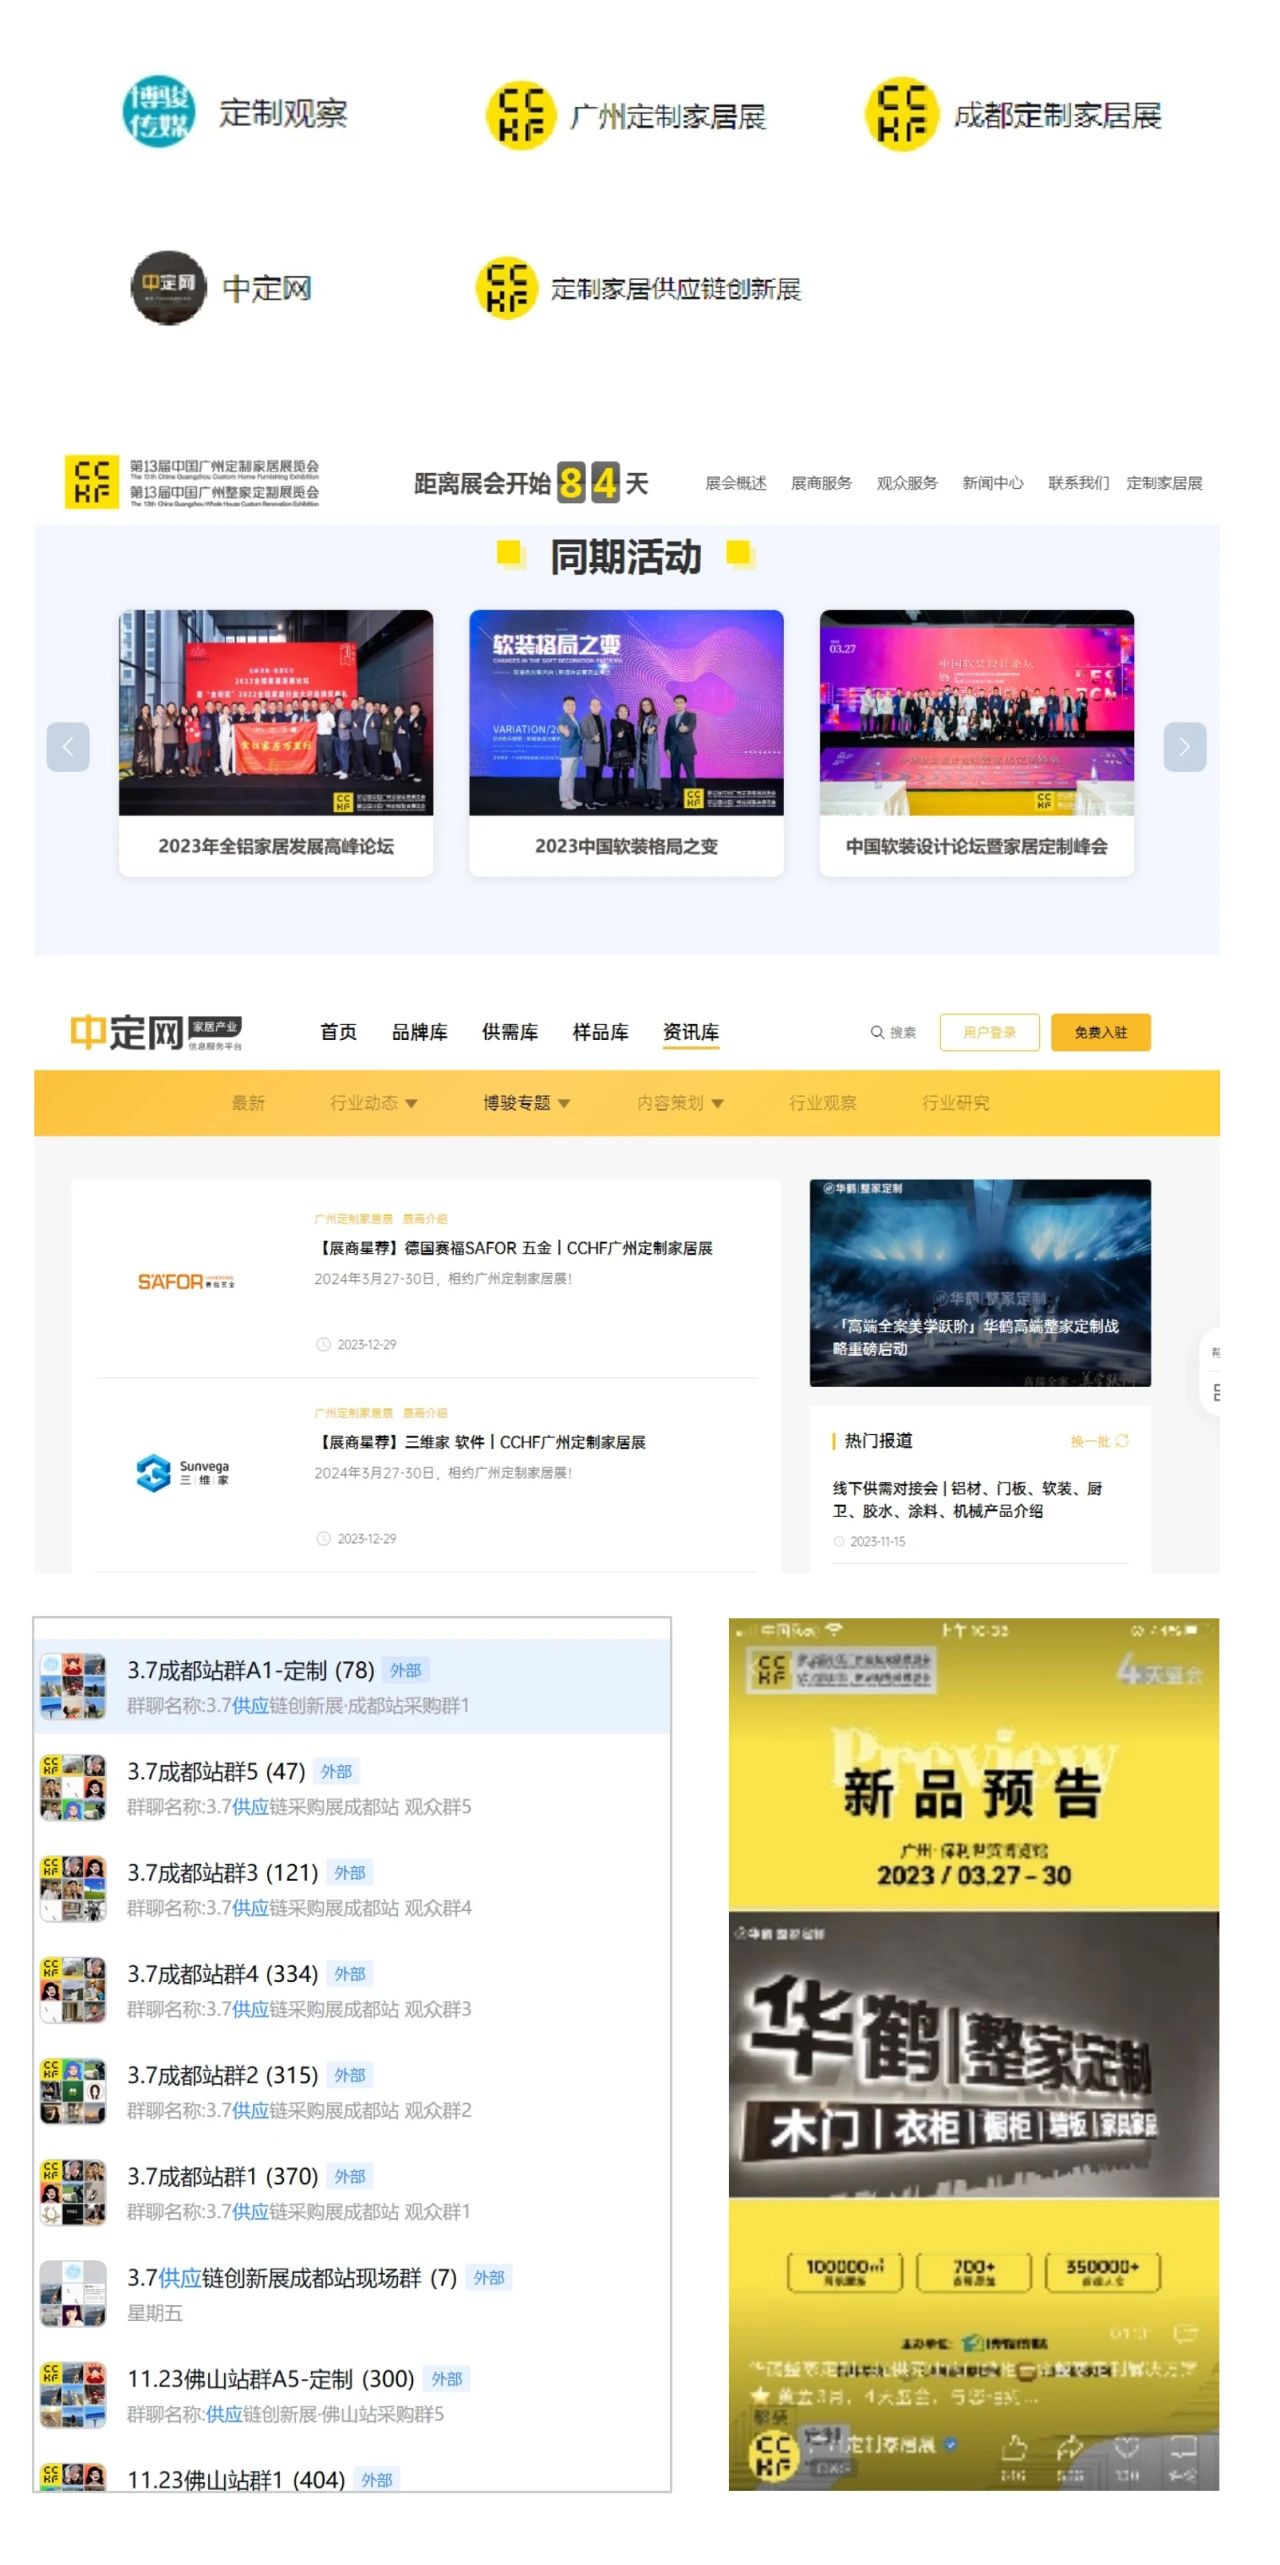Open 供需库 in the nav
1280x2565 pixels.
coord(510,1032)
